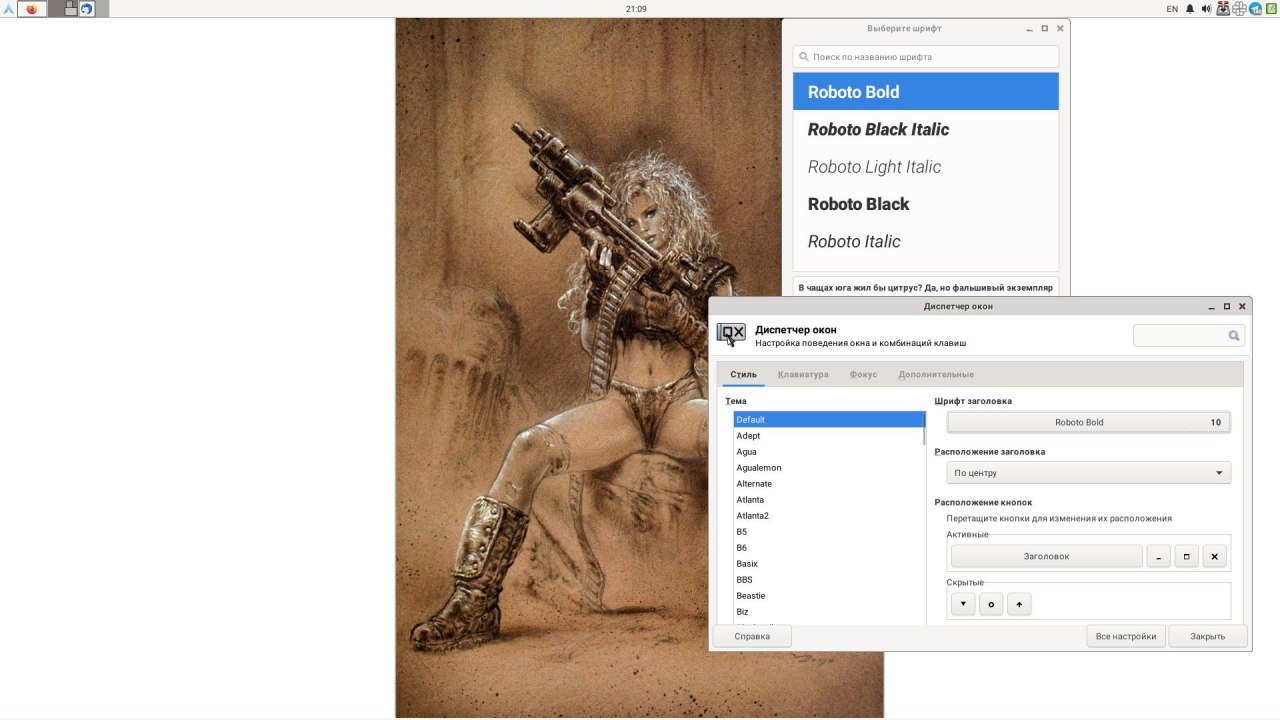
Task: Select the Basix theme
Action: pos(828,564)
